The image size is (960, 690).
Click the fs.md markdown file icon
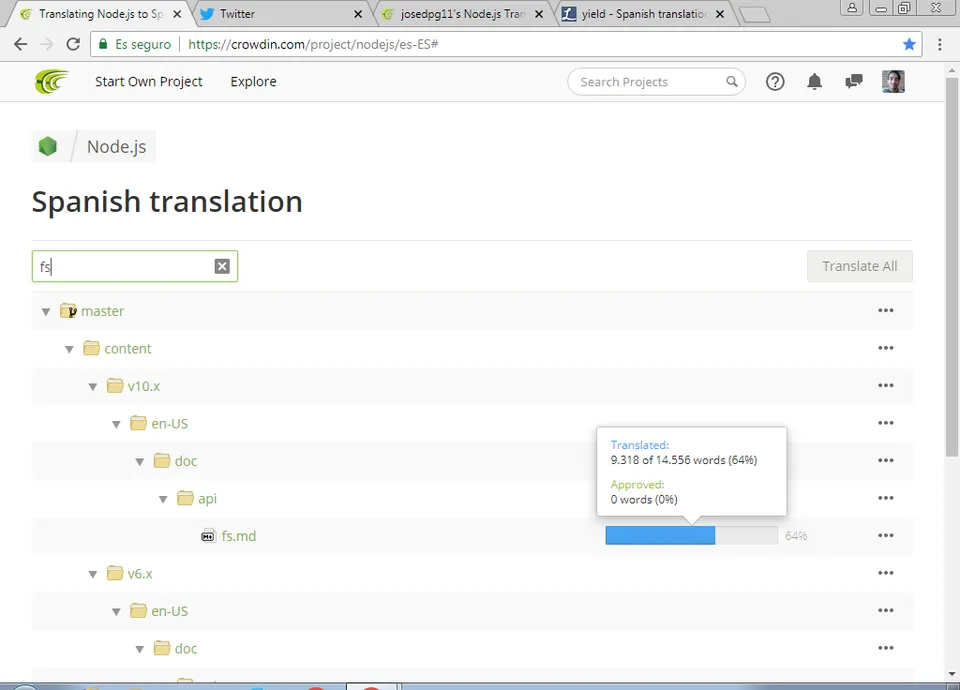click(x=208, y=536)
